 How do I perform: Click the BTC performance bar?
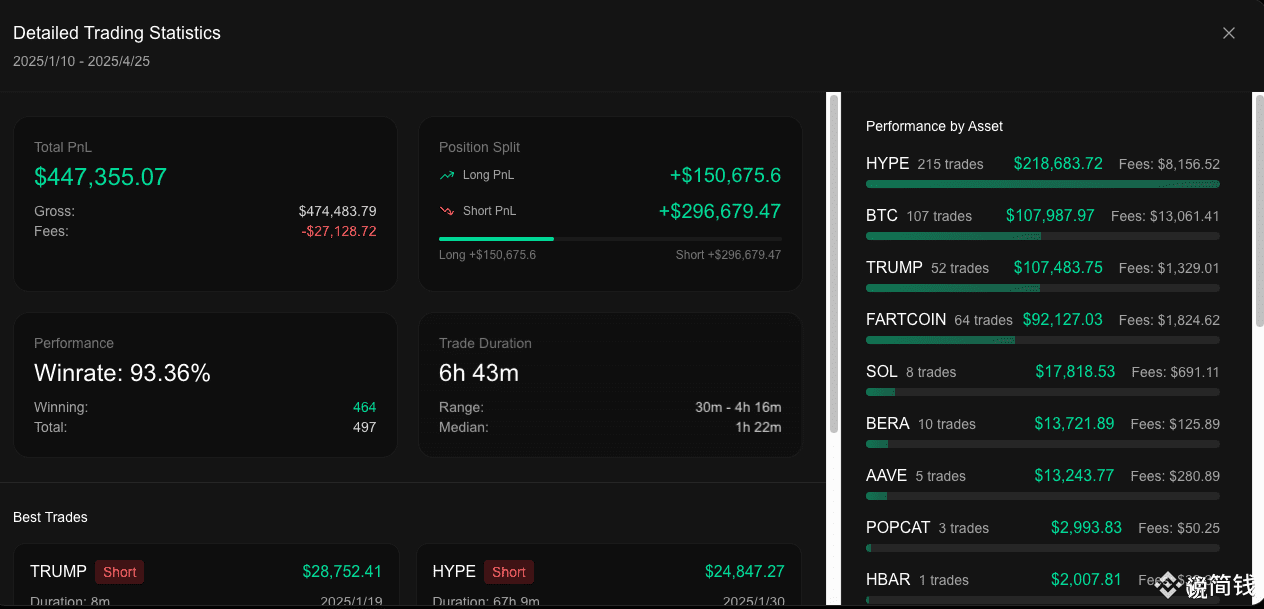1043,236
